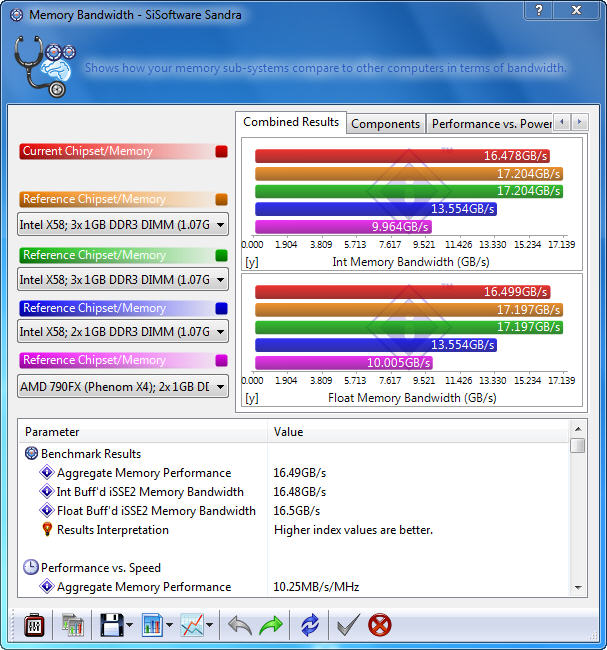Save results with the floppy disk icon

[x=112, y=625]
